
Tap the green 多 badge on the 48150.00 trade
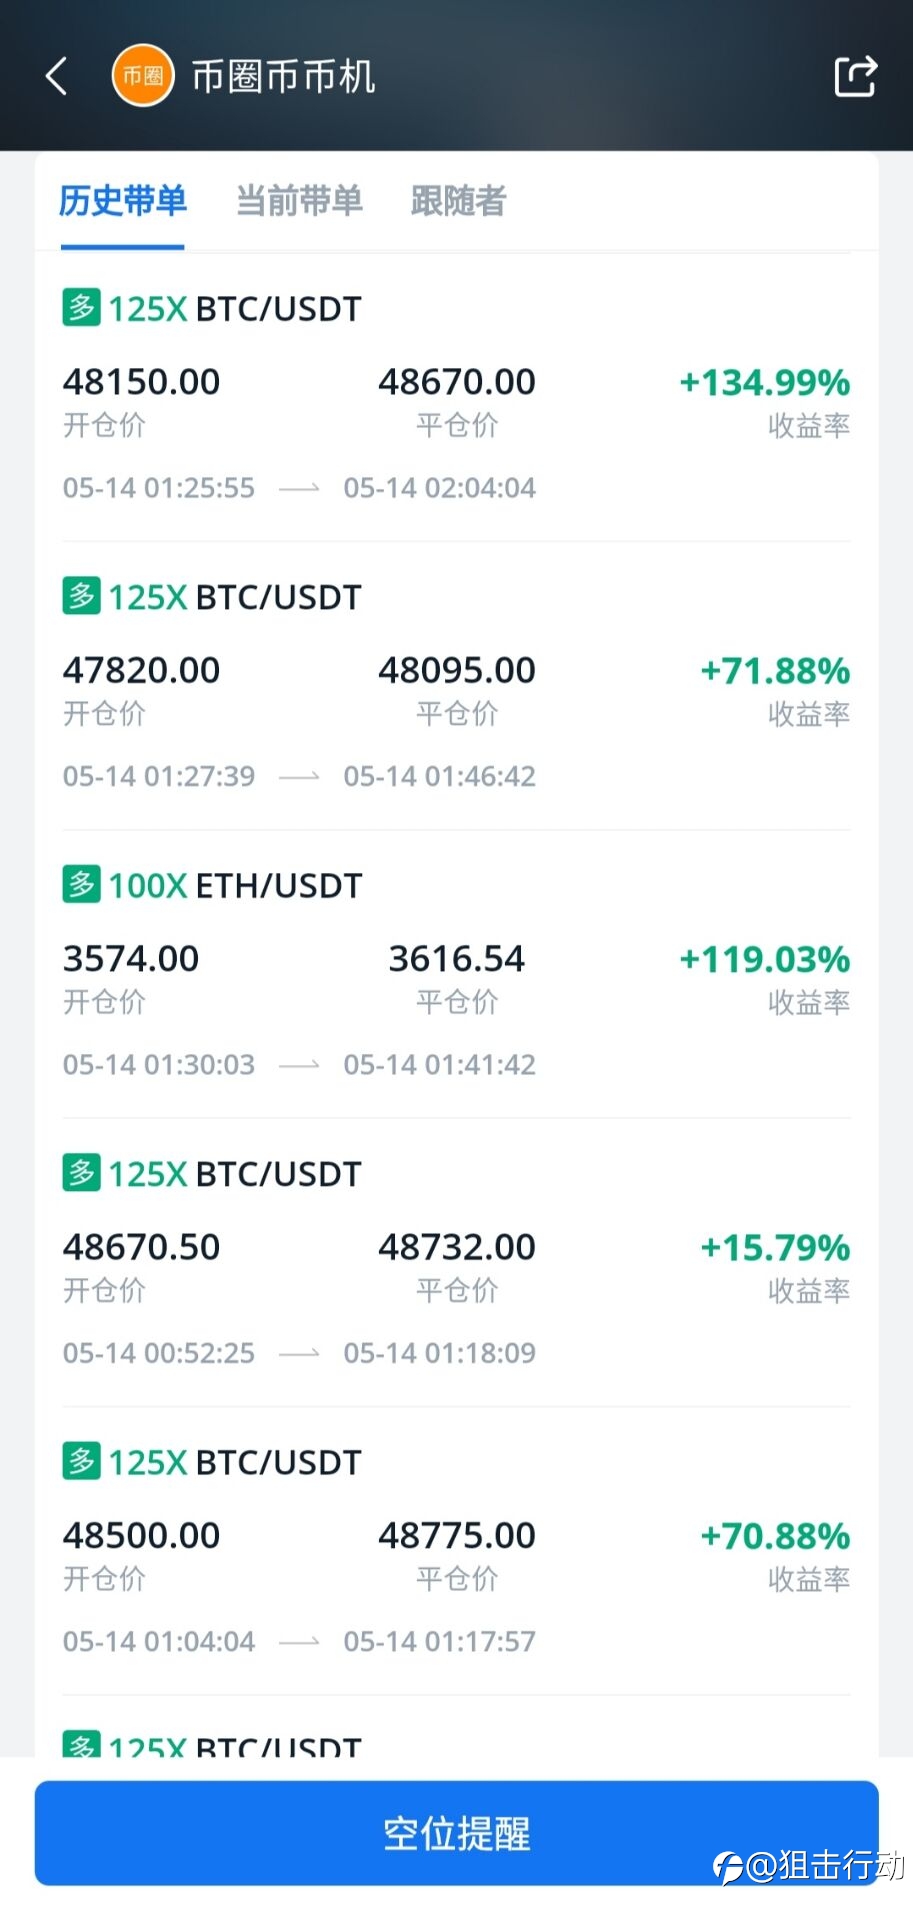click(x=81, y=307)
